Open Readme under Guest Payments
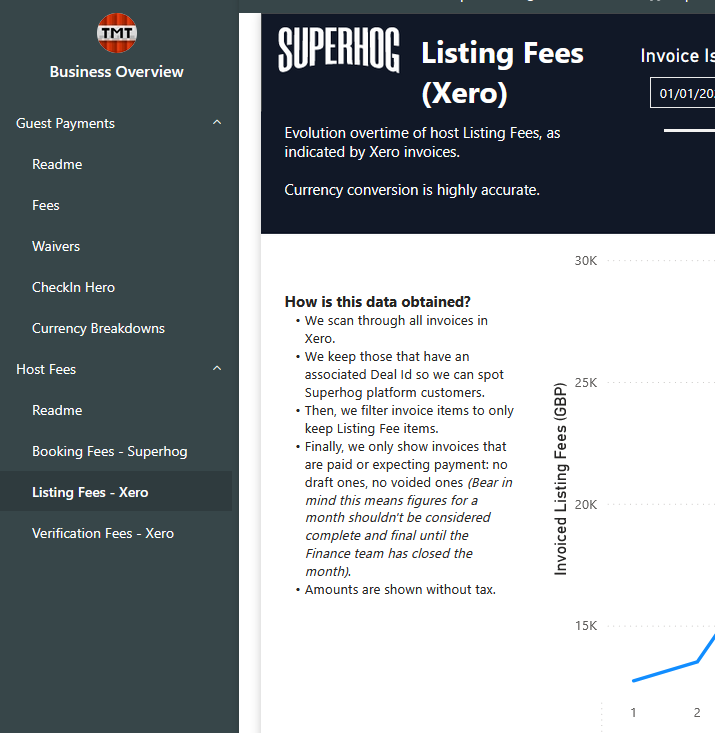 click(57, 164)
